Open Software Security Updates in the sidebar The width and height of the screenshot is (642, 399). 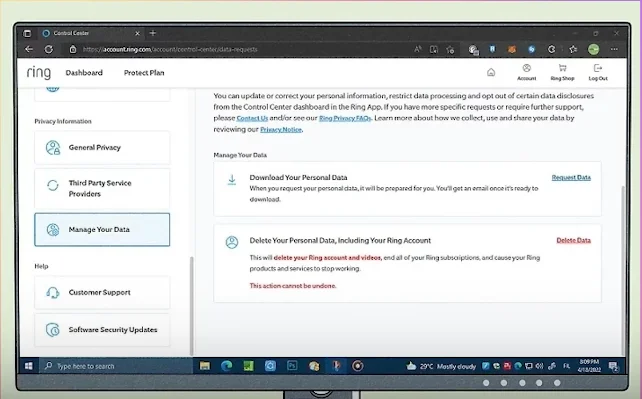click(102, 329)
